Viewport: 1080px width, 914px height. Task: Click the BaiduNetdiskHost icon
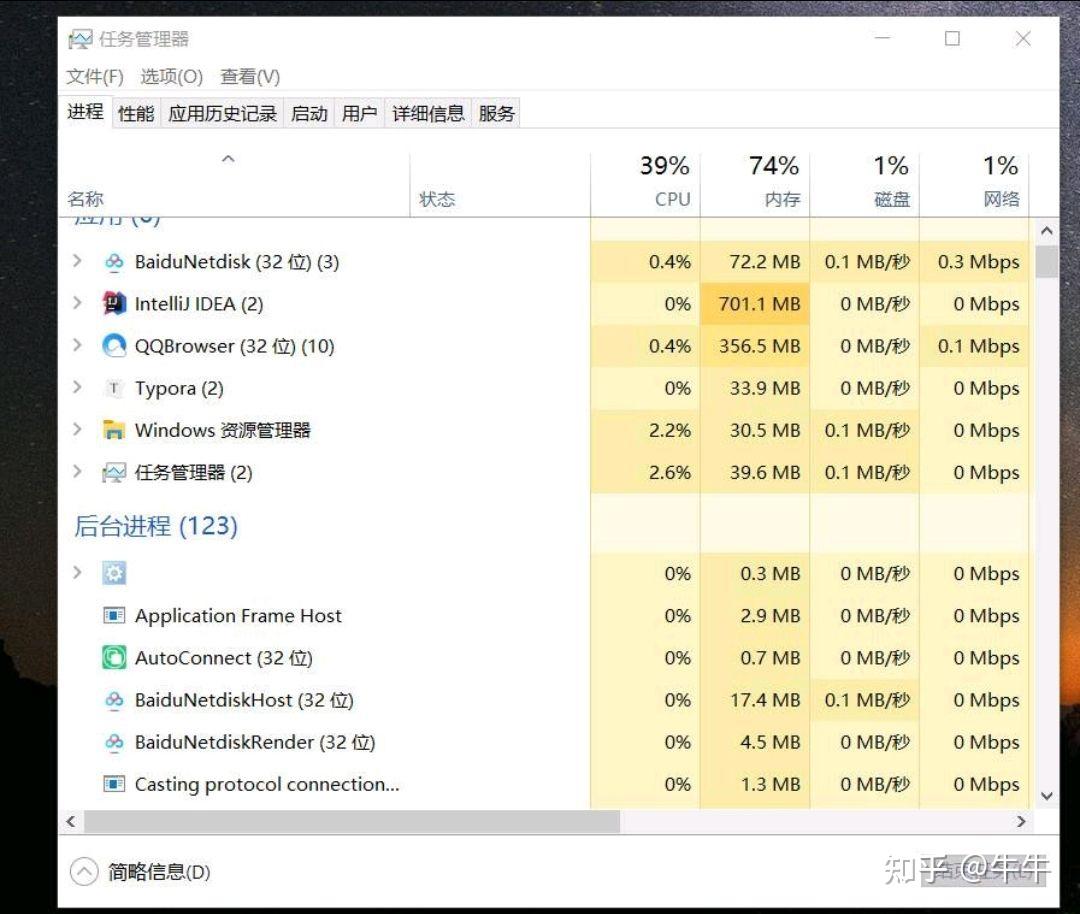(x=114, y=700)
